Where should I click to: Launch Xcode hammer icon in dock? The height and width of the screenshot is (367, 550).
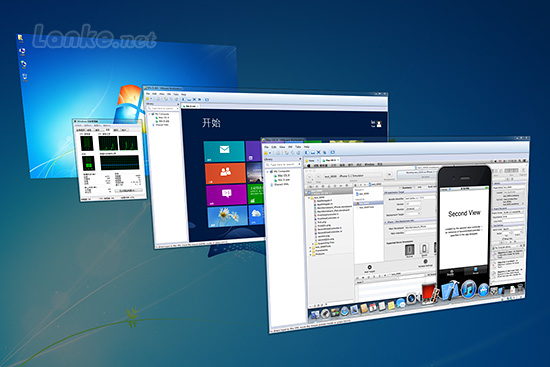[450, 291]
